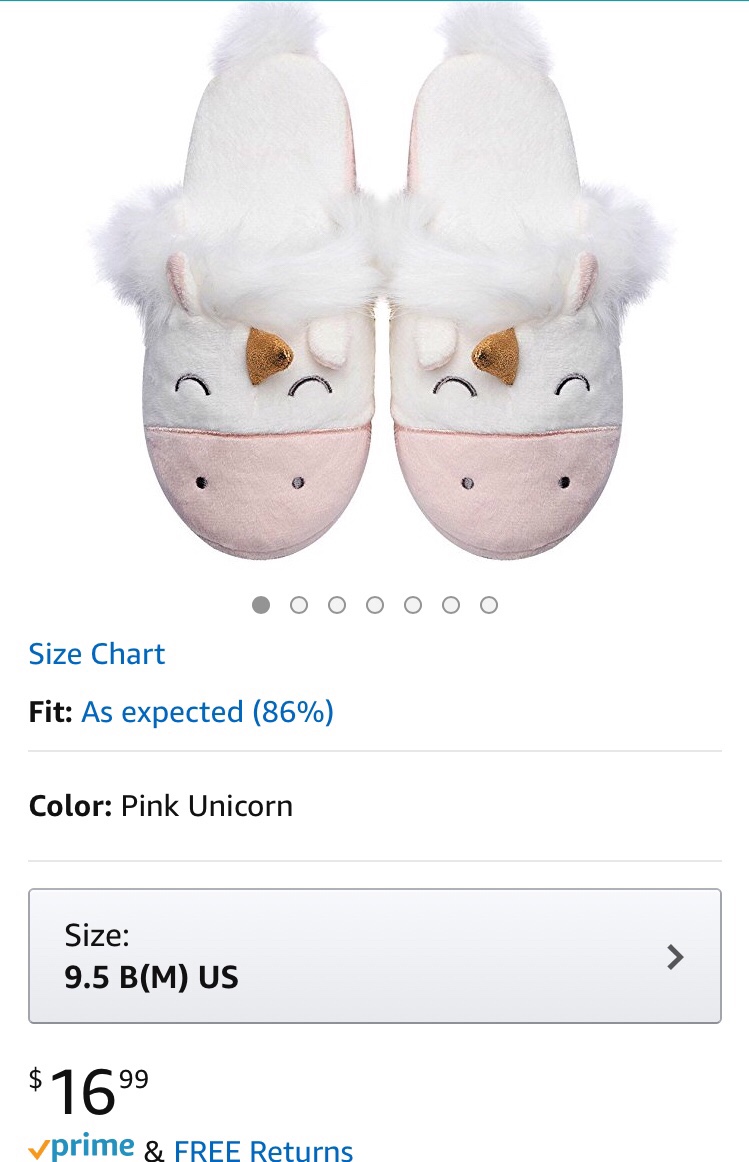Open the Size 9.5 B(M) US selector
Image resolution: width=749 pixels, height=1162 pixels.
coord(374,955)
